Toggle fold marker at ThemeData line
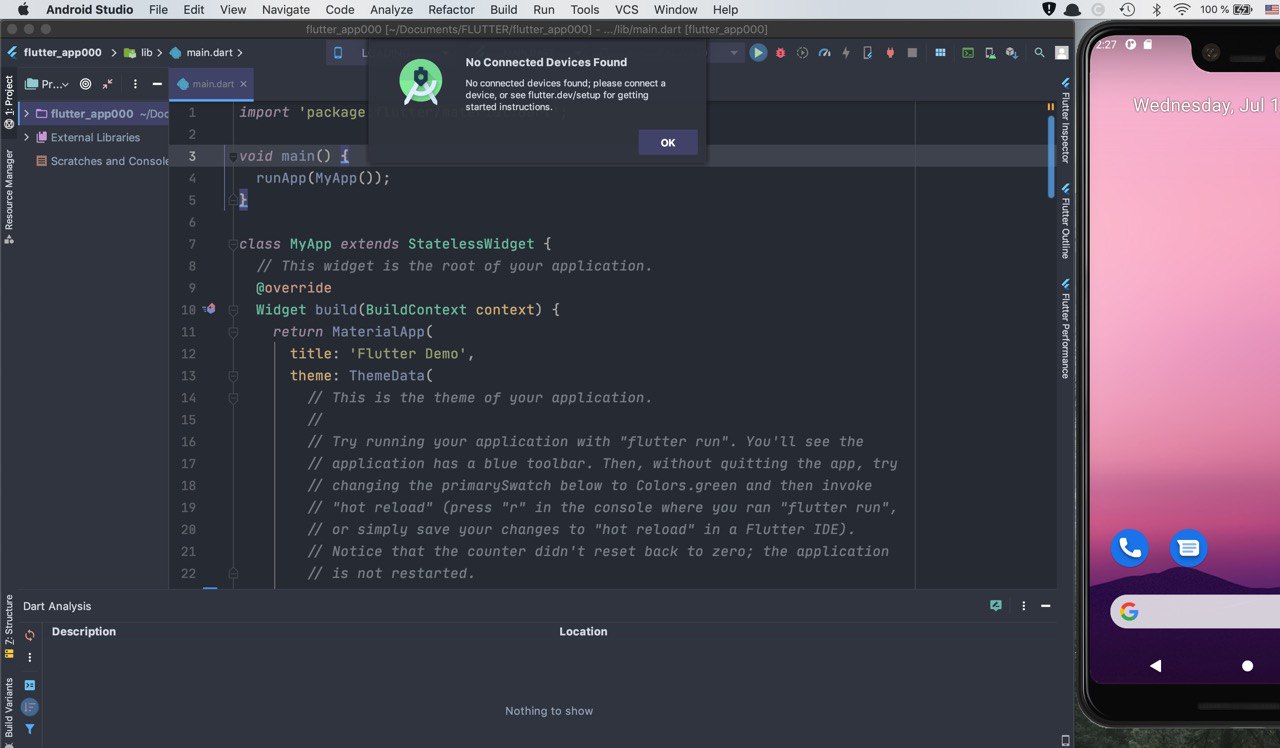Screen dimensions: 1280x748 [x=232, y=376]
